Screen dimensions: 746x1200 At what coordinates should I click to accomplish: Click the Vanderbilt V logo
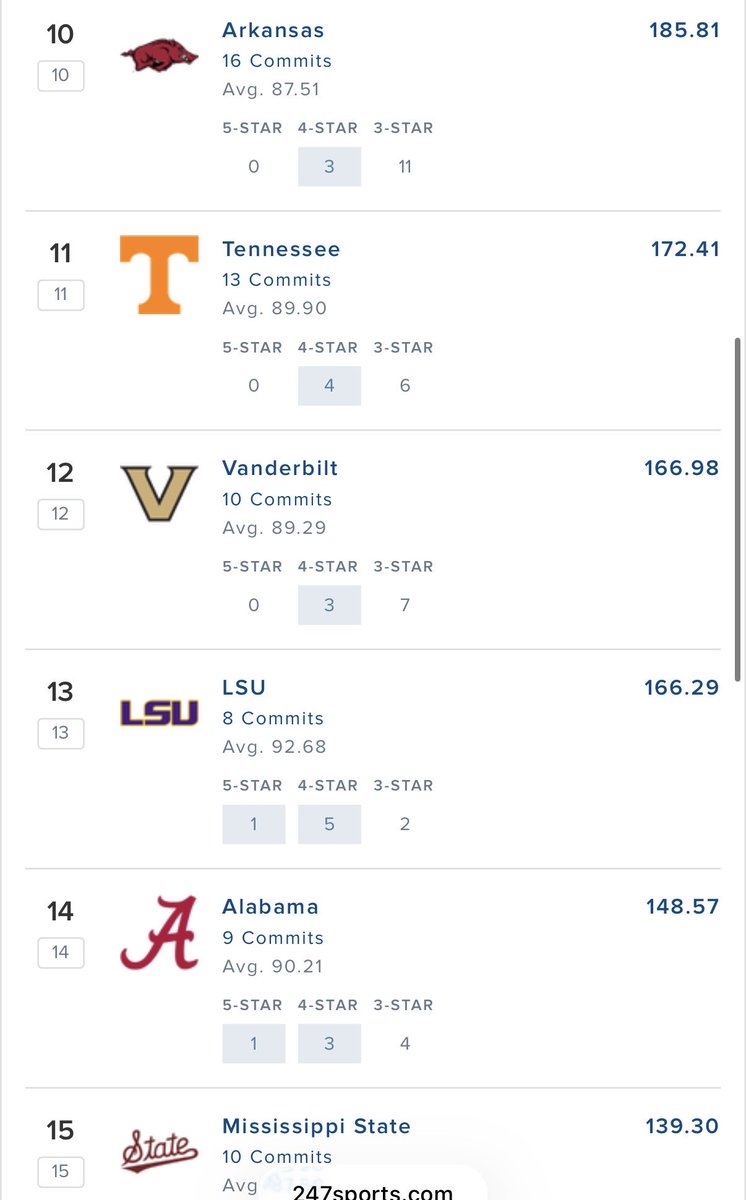pyautogui.click(x=159, y=493)
